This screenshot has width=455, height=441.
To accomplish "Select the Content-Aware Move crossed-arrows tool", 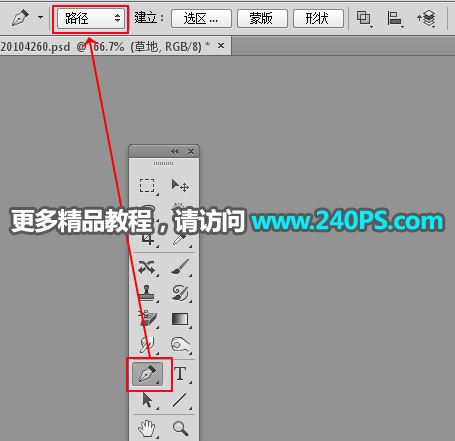I will click(147, 267).
